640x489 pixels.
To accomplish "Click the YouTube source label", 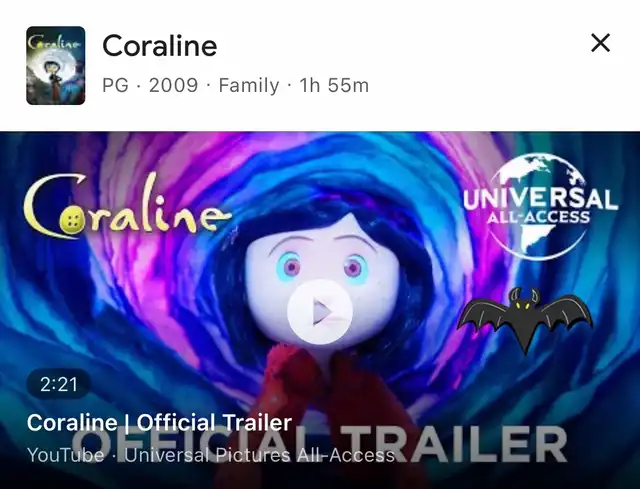I will pyautogui.click(x=65, y=455).
